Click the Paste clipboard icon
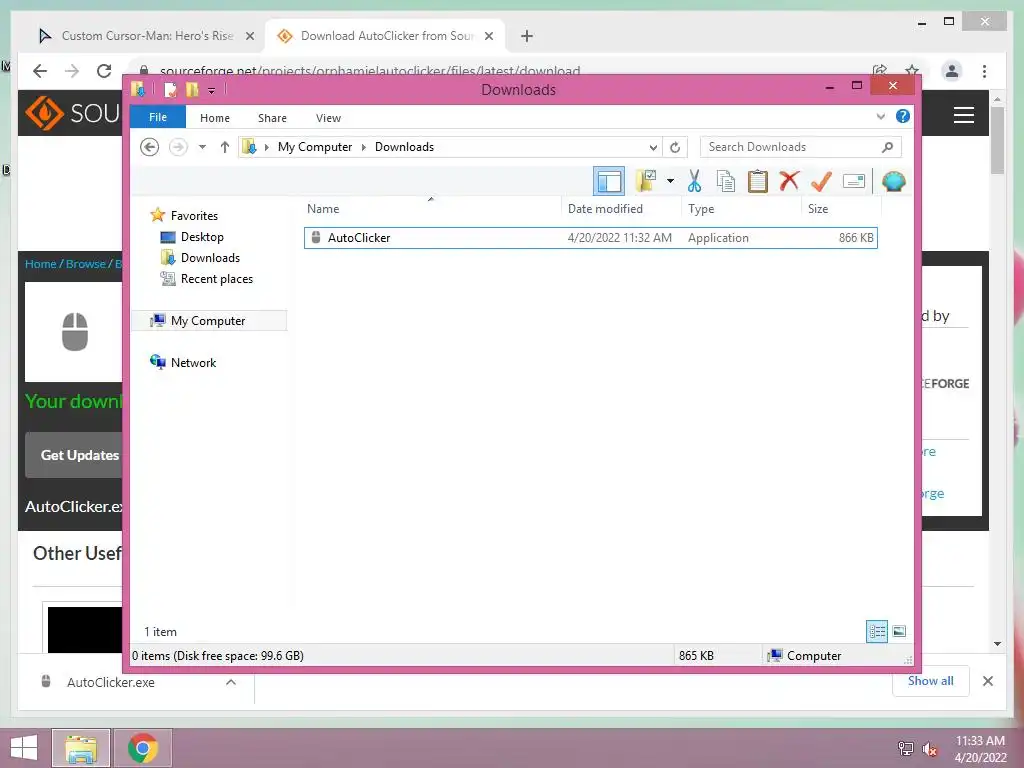The height and width of the screenshot is (768, 1024). [x=758, y=181]
